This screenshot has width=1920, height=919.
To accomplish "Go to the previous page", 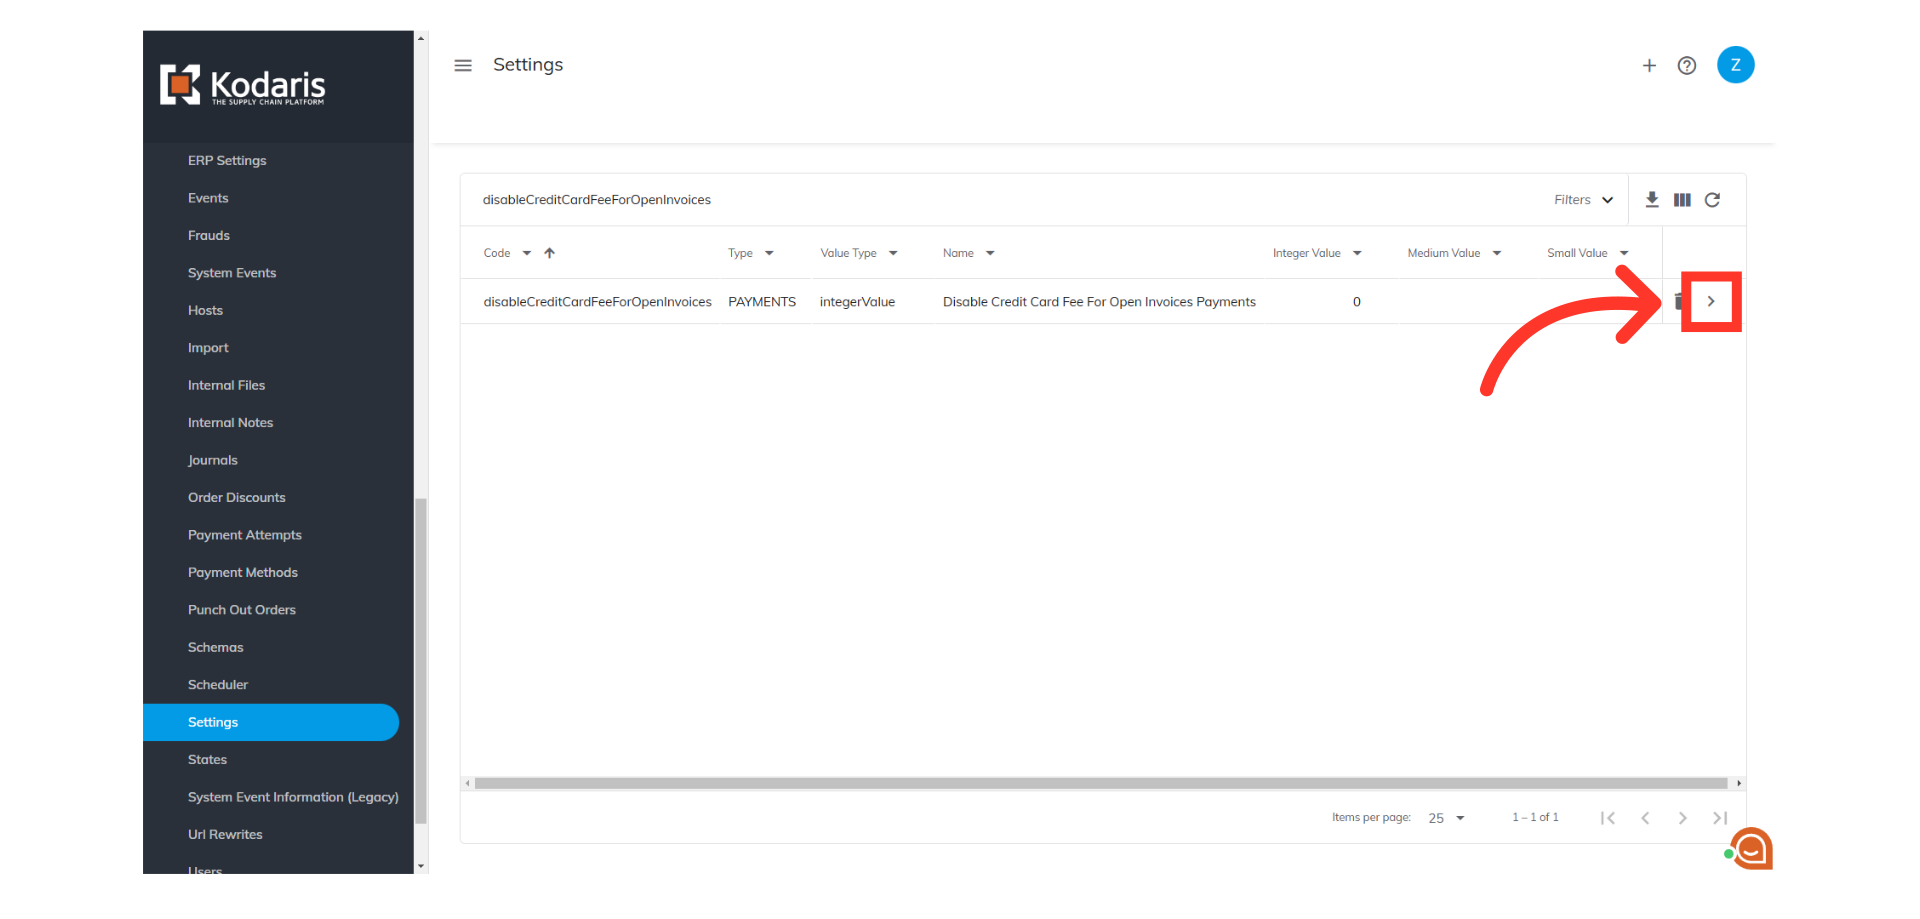I will 1645,818.
